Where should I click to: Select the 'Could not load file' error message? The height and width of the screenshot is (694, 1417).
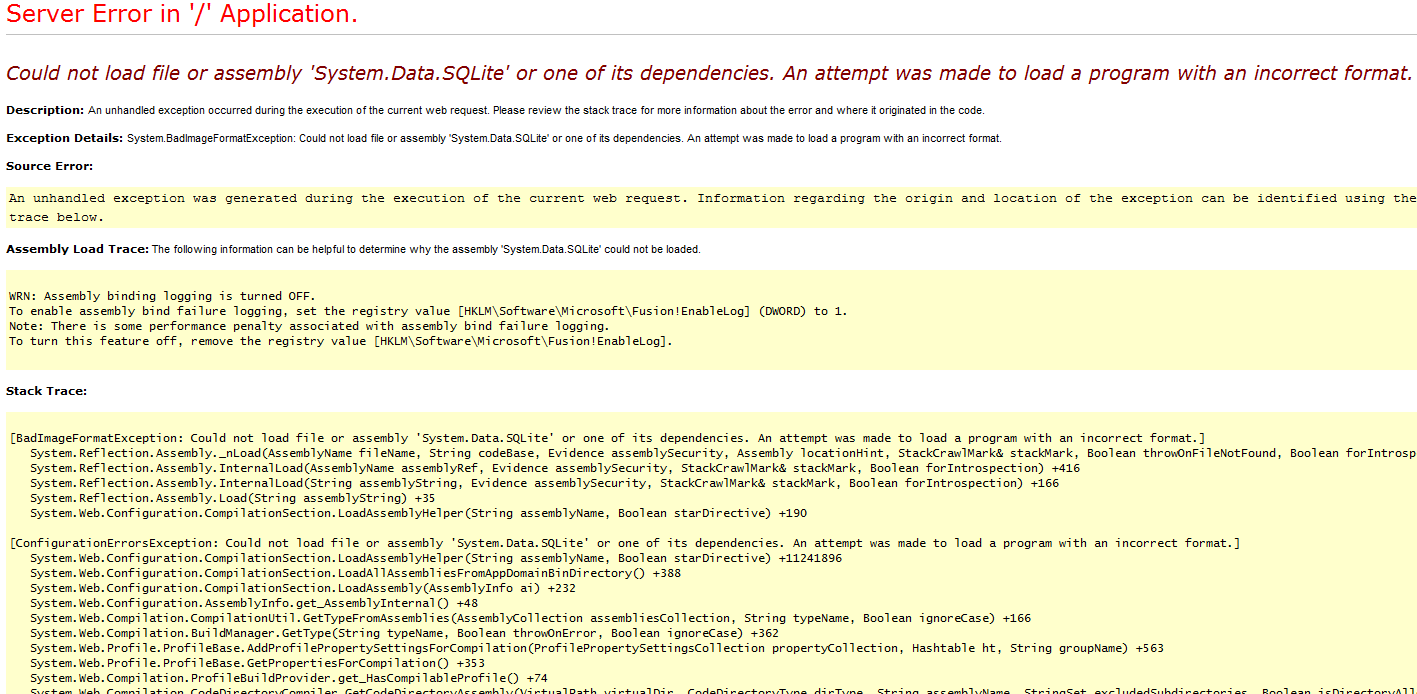pyautogui.click(x=700, y=72)
